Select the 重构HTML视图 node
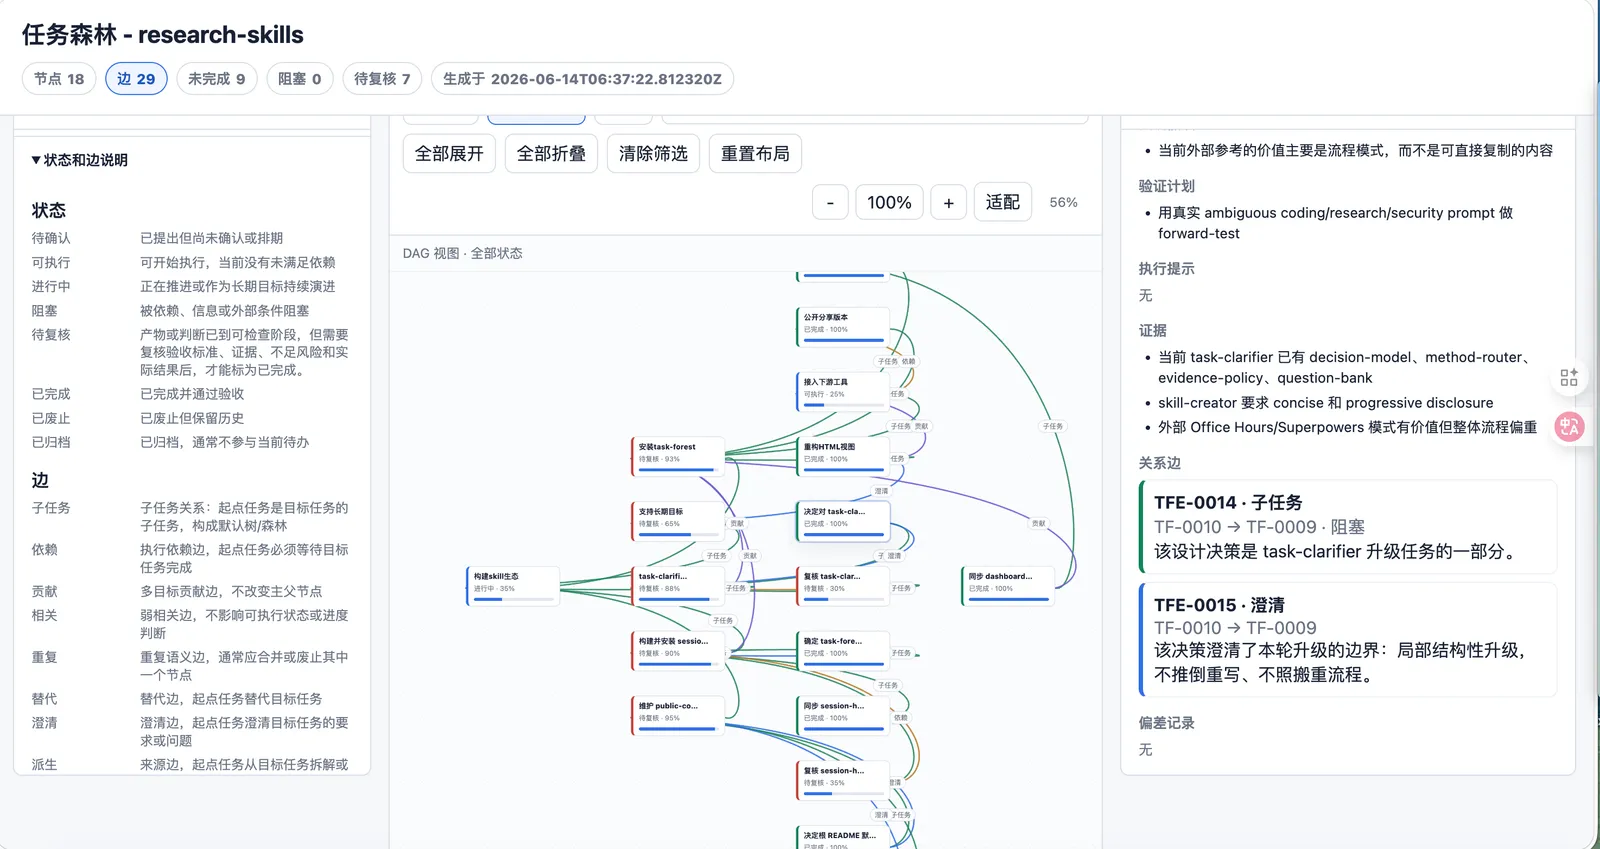 coord(843,455)
